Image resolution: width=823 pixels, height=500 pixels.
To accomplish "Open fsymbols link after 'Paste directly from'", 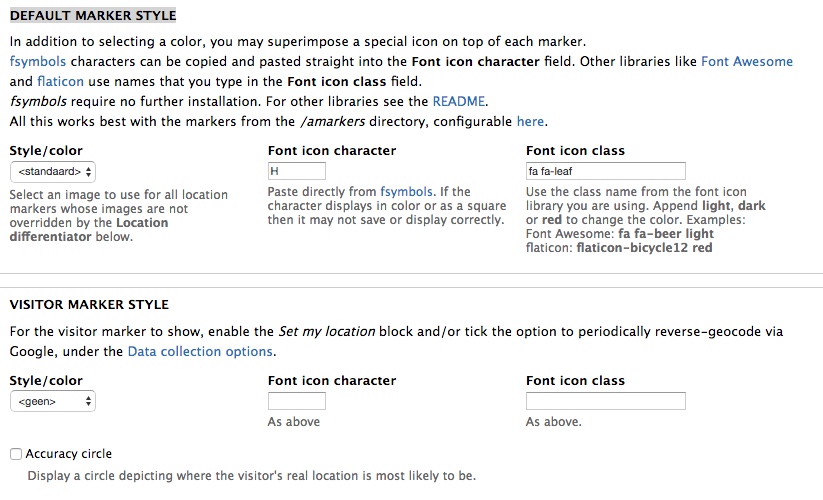I will (406, 191).
